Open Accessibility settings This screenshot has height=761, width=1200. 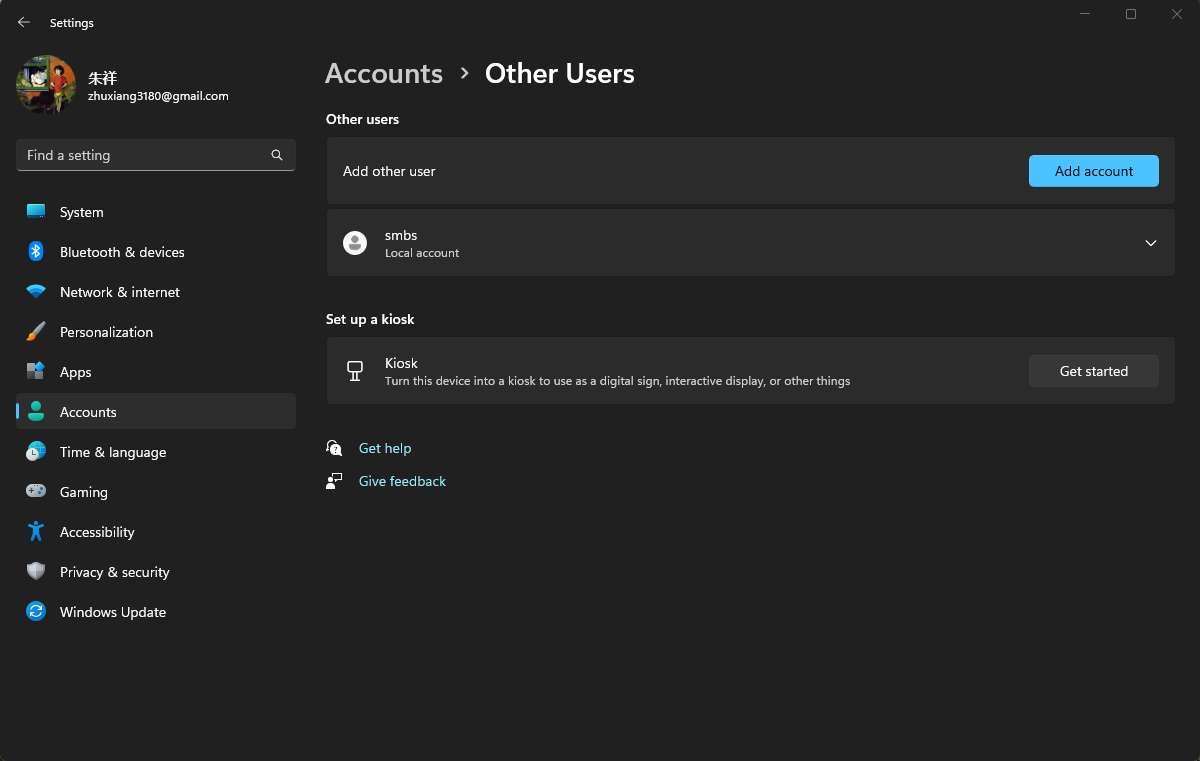[x=96, y=531]
